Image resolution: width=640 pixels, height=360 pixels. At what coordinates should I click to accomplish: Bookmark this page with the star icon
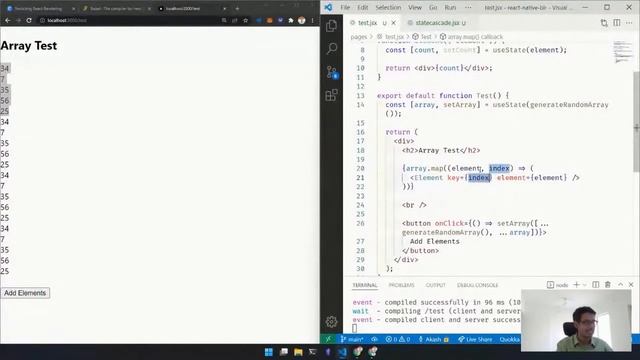point(245,20)
